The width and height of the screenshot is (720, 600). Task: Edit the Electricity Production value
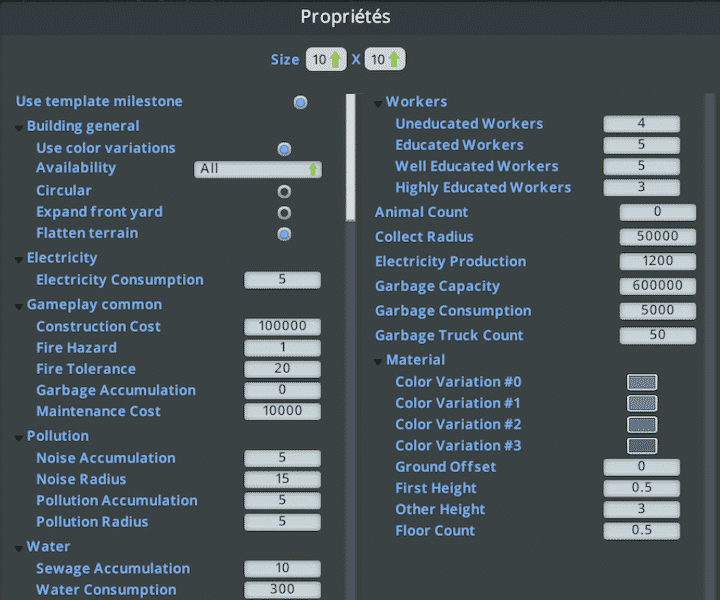point(657,262)
